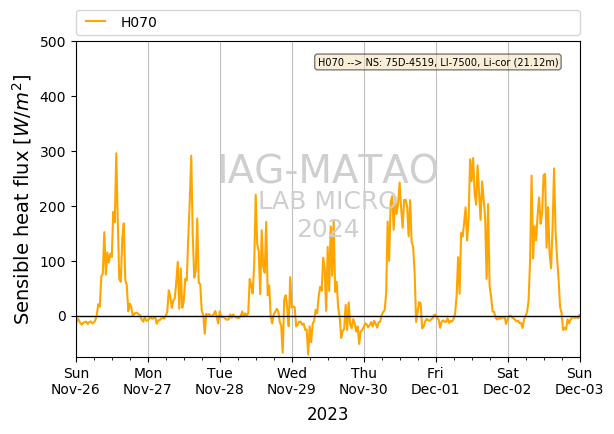Click the Sun Nov-26 date label

(x=76, y=381)
